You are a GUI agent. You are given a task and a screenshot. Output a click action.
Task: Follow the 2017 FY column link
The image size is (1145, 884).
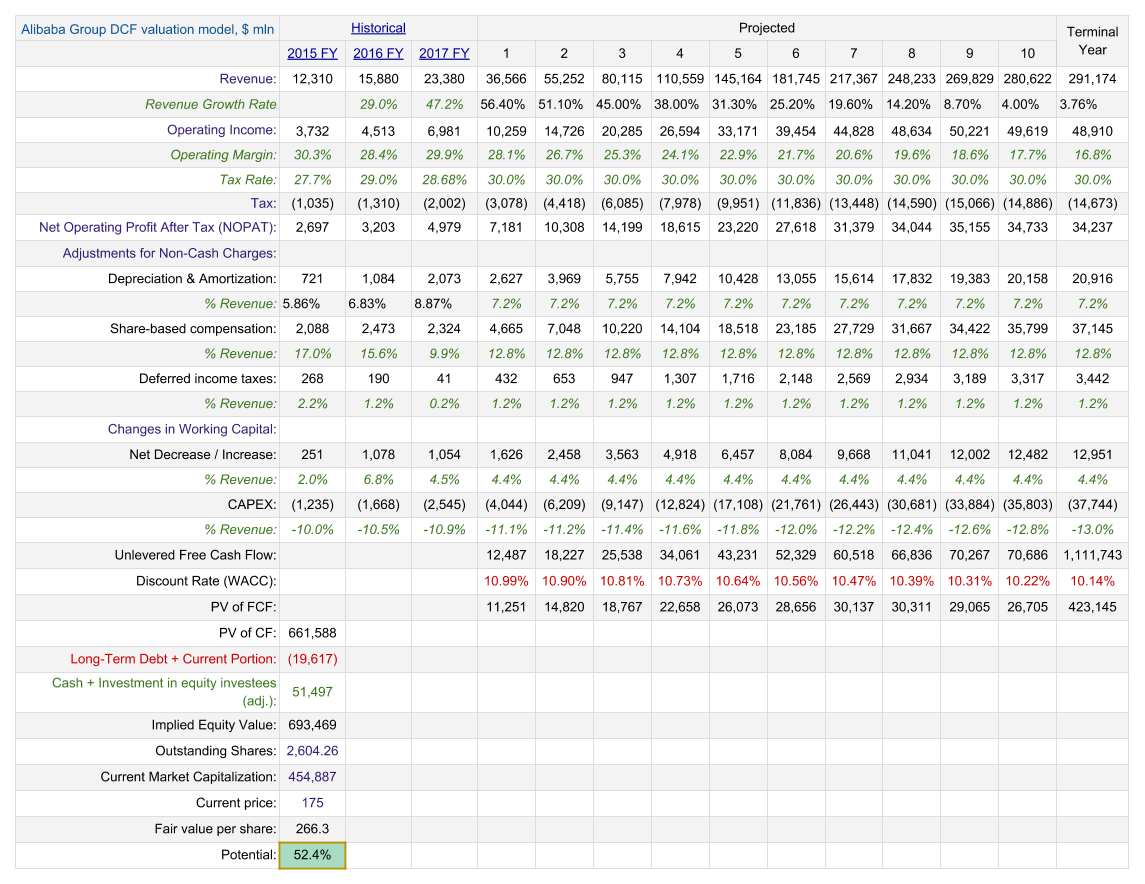tap(444, 53)
